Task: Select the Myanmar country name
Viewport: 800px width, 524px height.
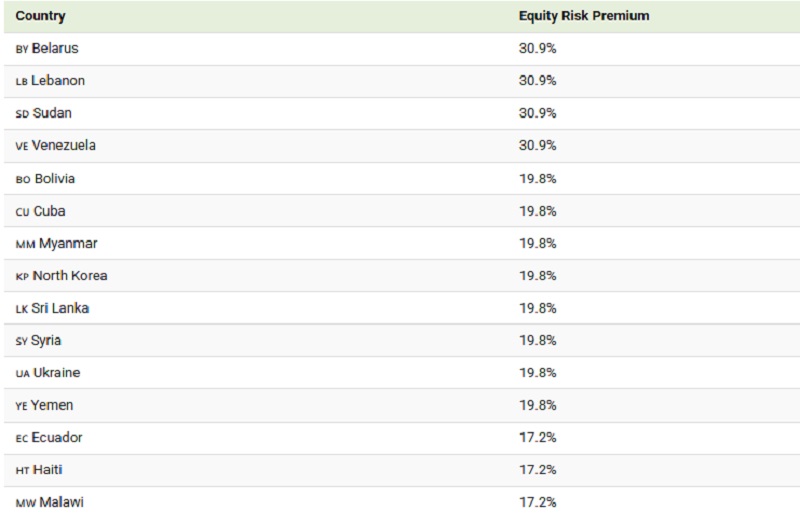Action: coord(69,244)
